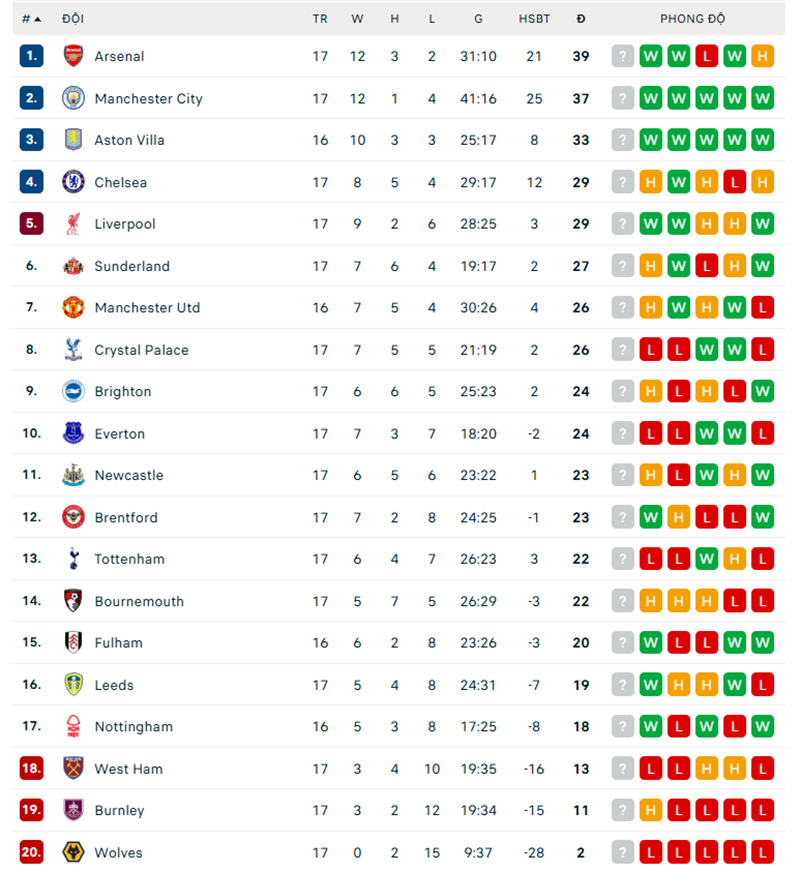Screen dimensions: 800x872
Task: Sort by the HSBT goal difference header
Action: click(x=534, y=19)
